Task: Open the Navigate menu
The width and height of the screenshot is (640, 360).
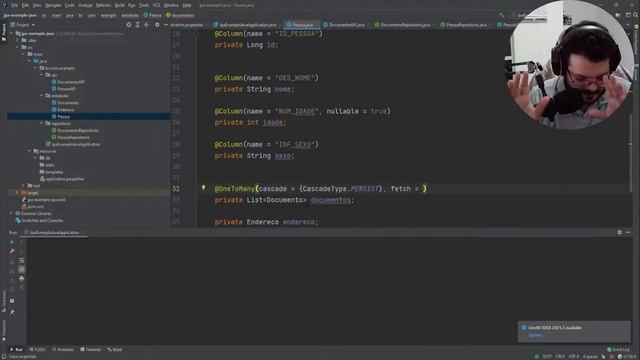Action: [x=53, y=5]
